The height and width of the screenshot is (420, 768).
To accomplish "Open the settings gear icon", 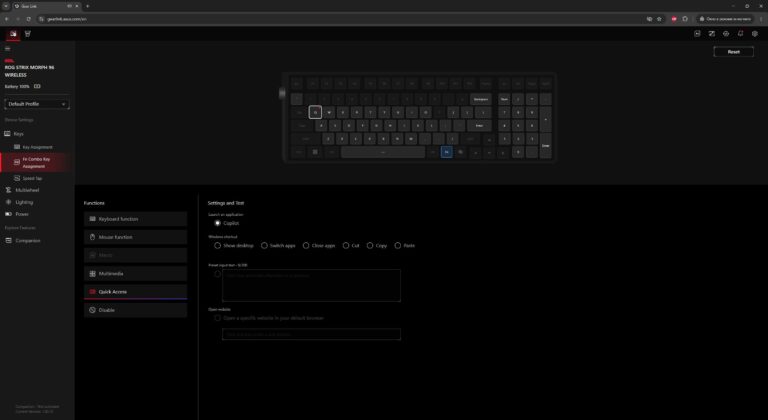I will (755, 34).
